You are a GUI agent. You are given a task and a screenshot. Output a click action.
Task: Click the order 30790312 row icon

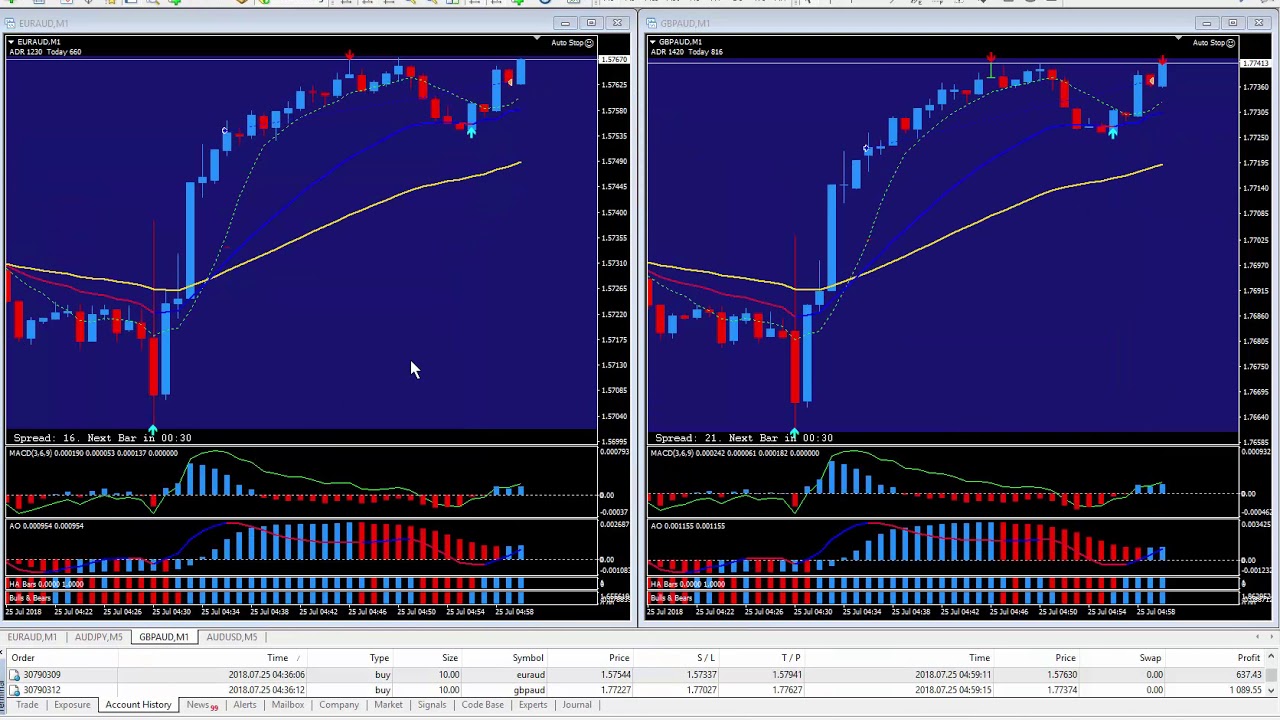(x=14, y=690)
